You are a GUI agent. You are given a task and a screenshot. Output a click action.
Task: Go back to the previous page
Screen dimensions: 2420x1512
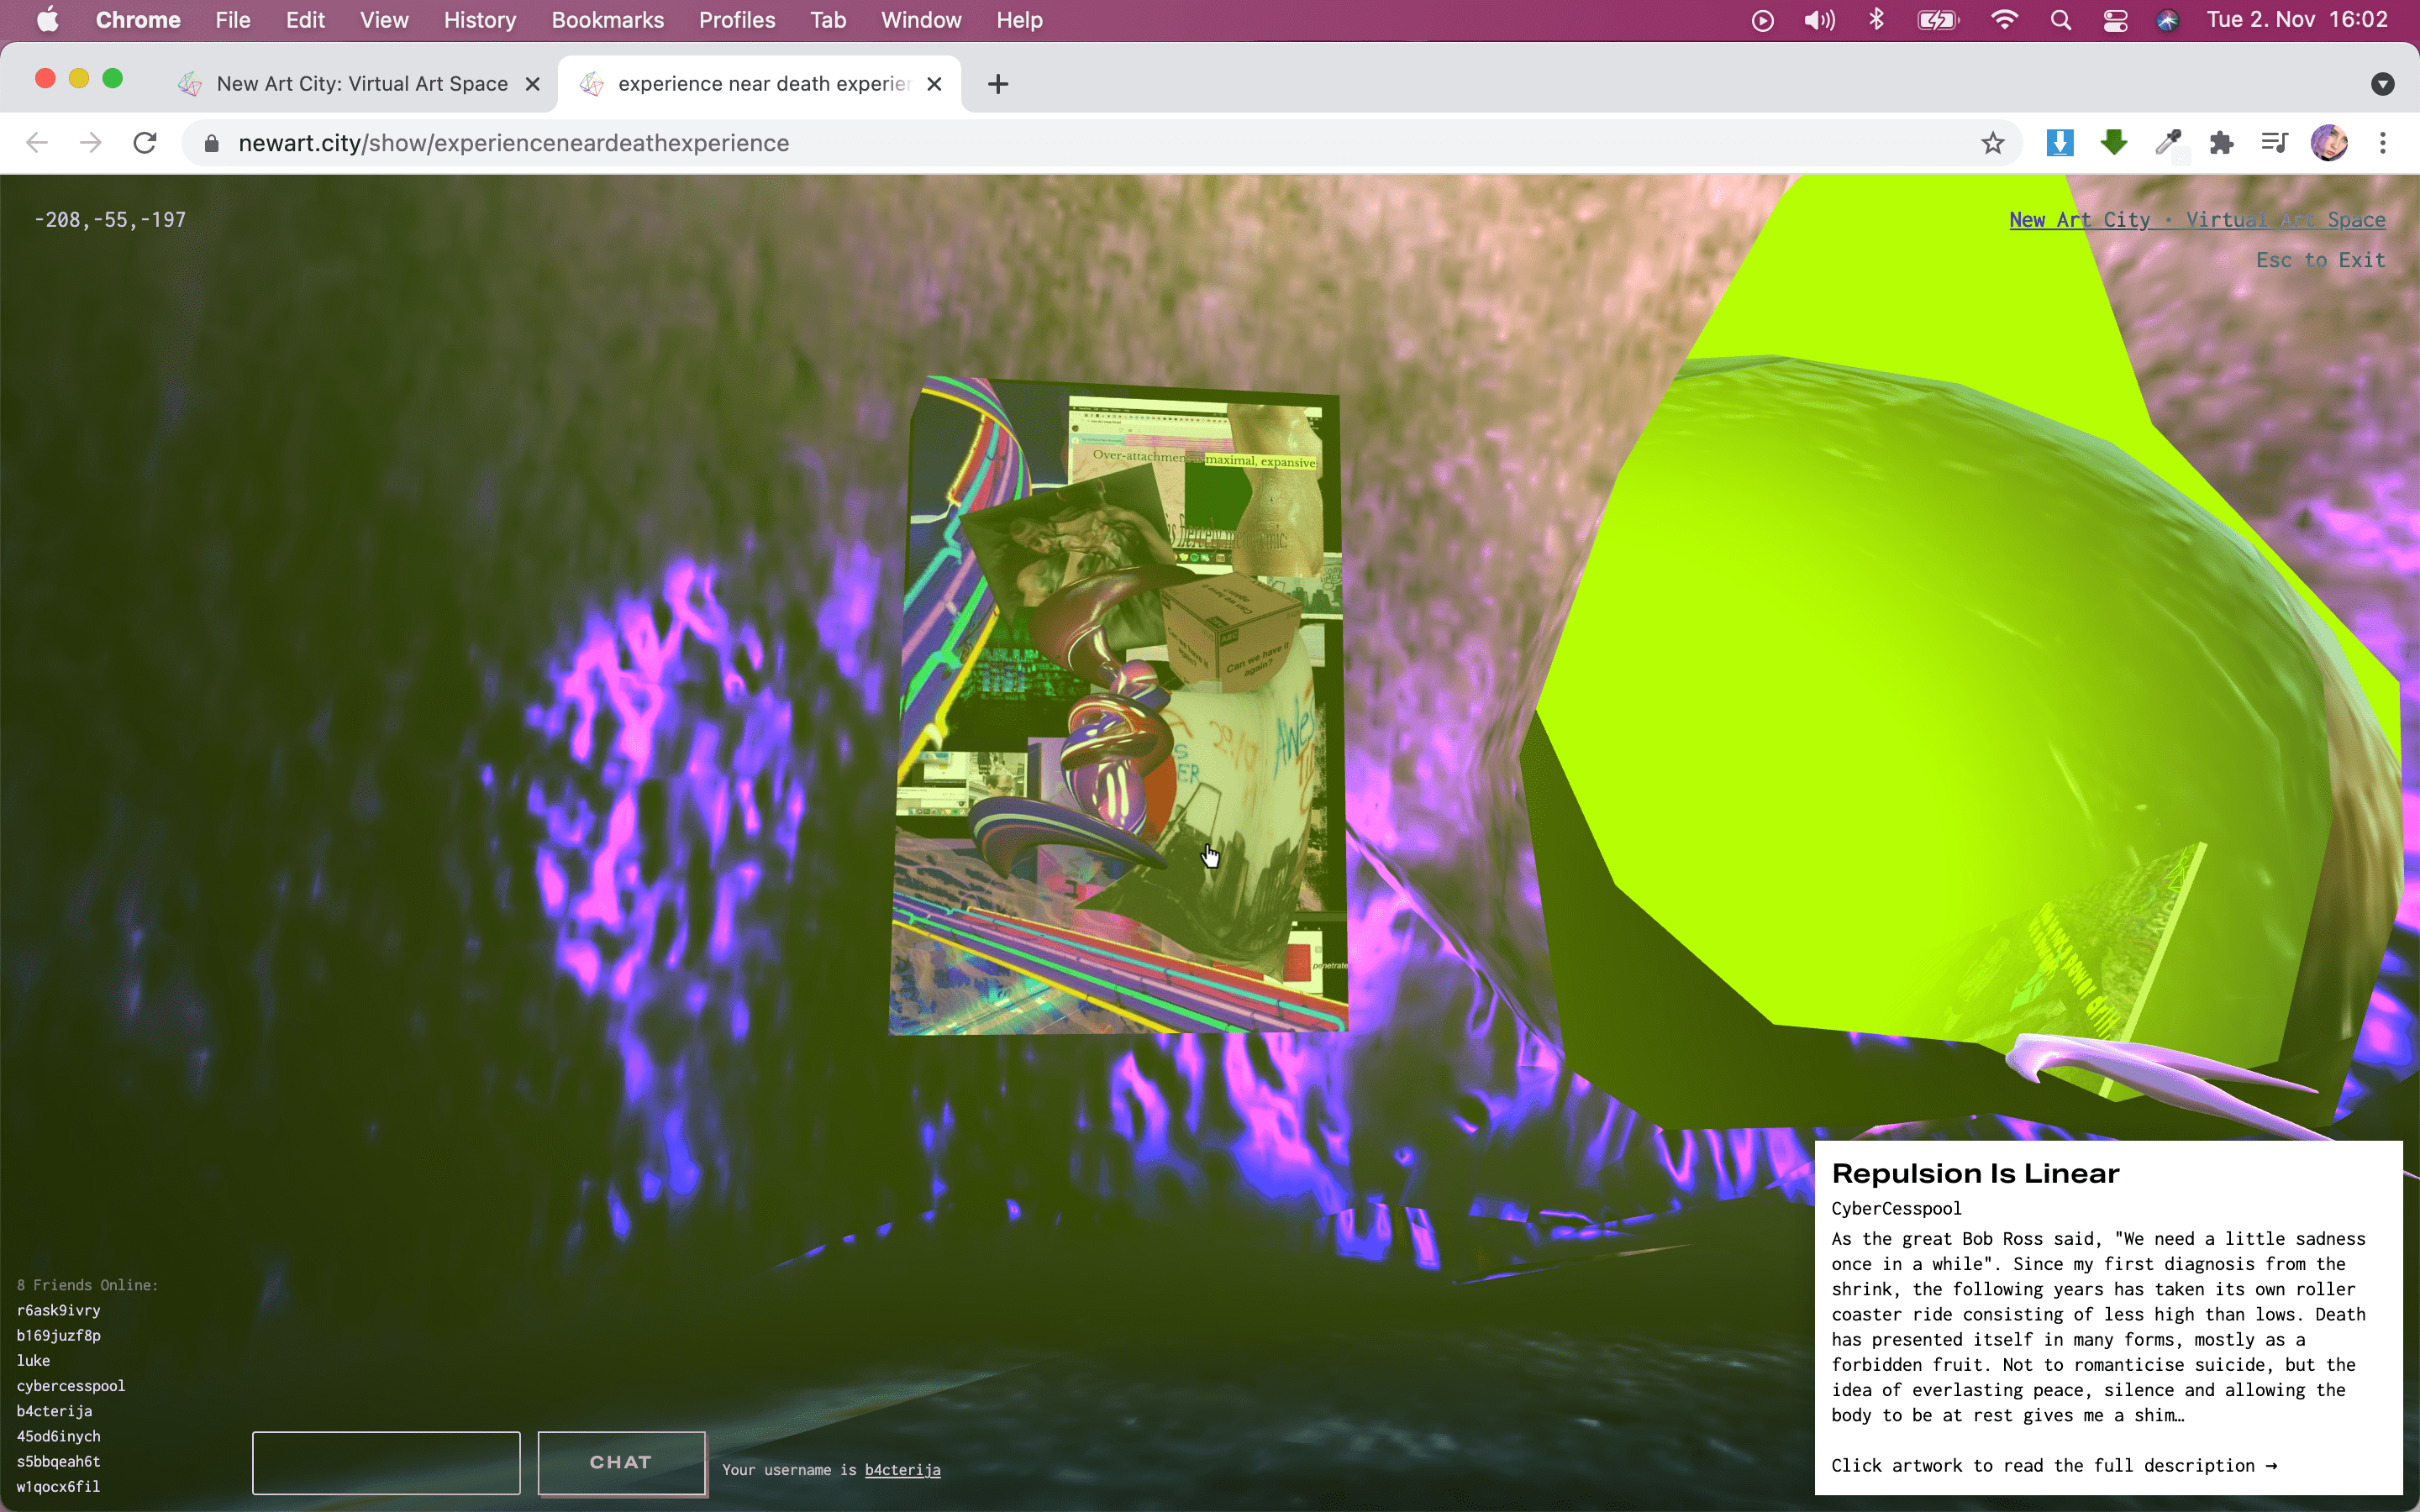(37, 143)
